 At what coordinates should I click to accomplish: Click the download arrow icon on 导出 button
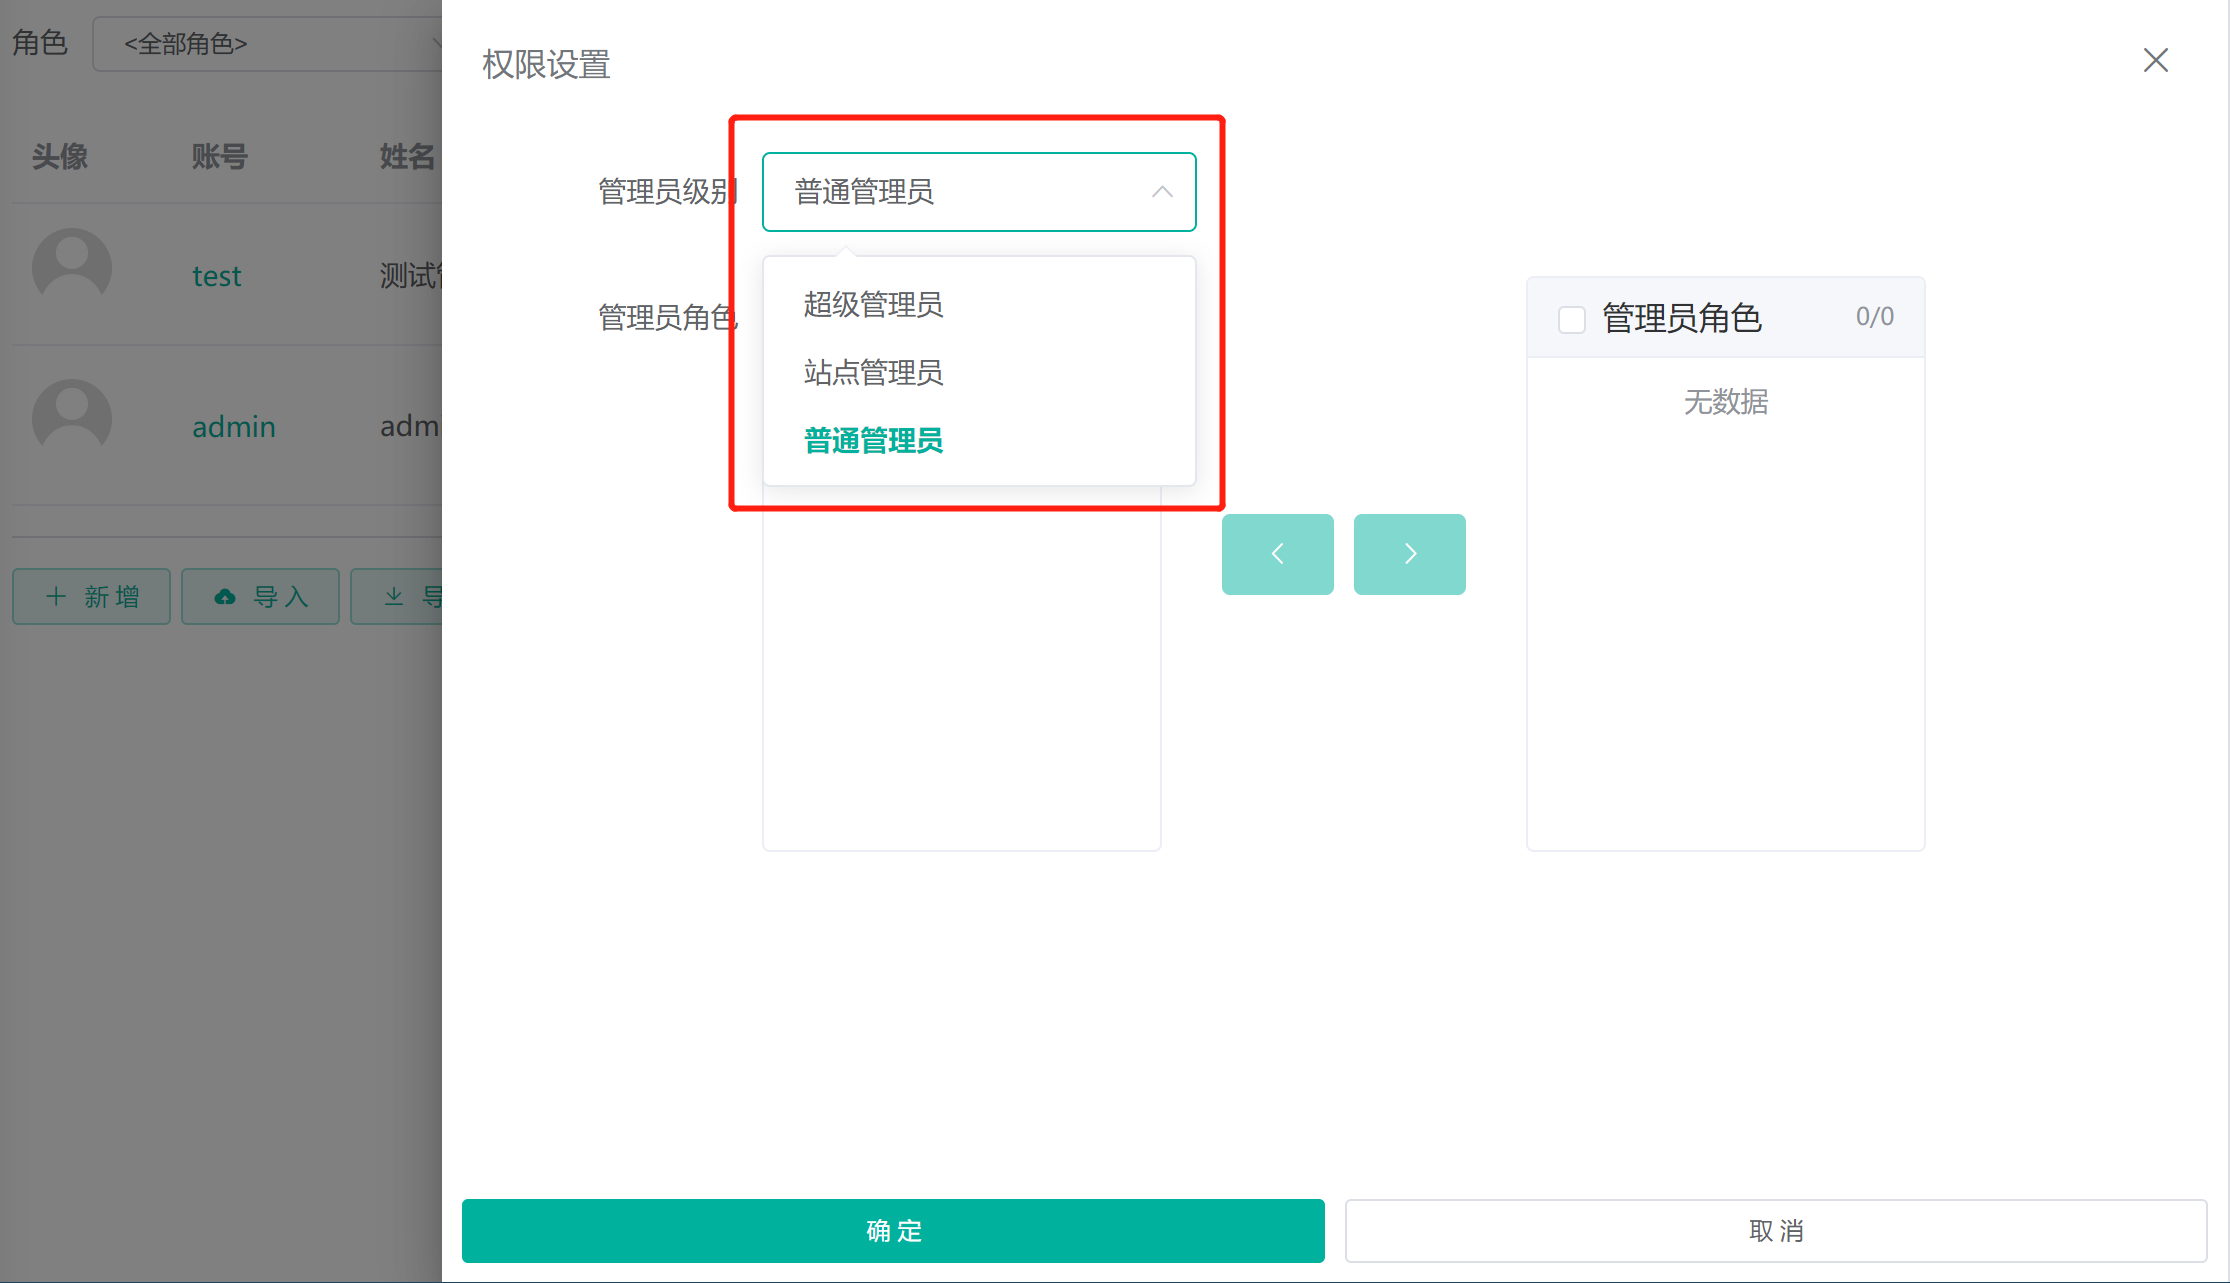[x=394, y=596]
